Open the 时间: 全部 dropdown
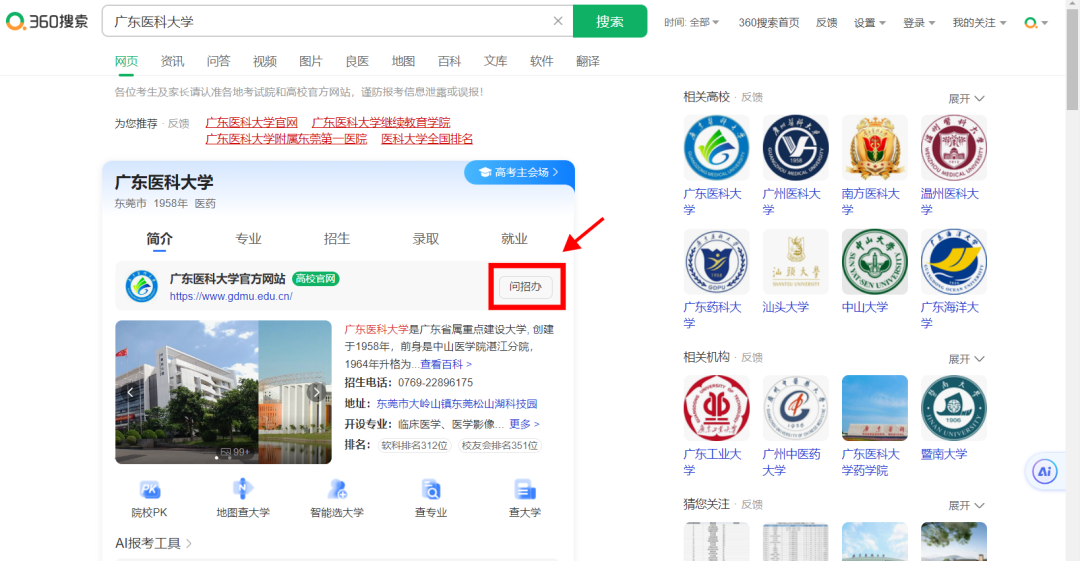Screen dimensions: 1080x561 [x=692, y=23]
